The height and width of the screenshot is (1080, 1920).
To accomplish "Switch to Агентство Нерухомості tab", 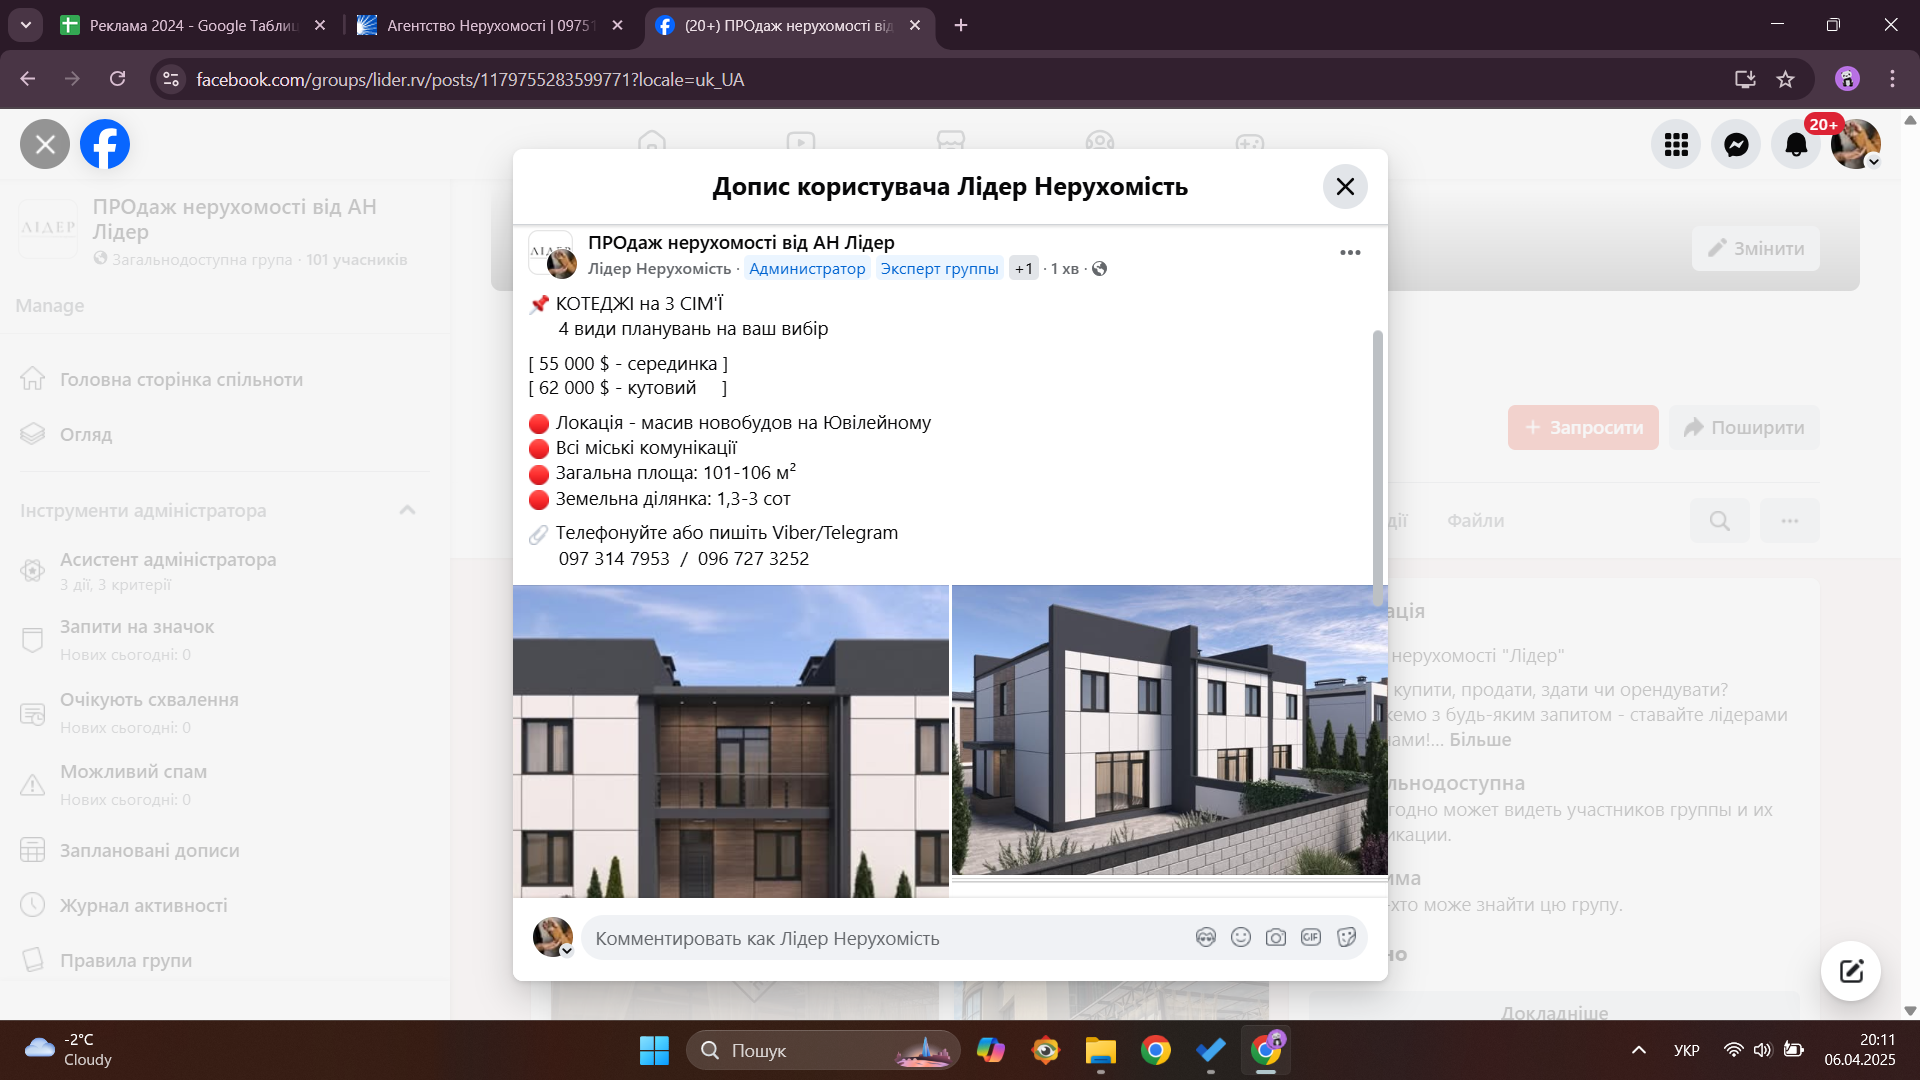I will pyautogui.click(x=490, y=25).
